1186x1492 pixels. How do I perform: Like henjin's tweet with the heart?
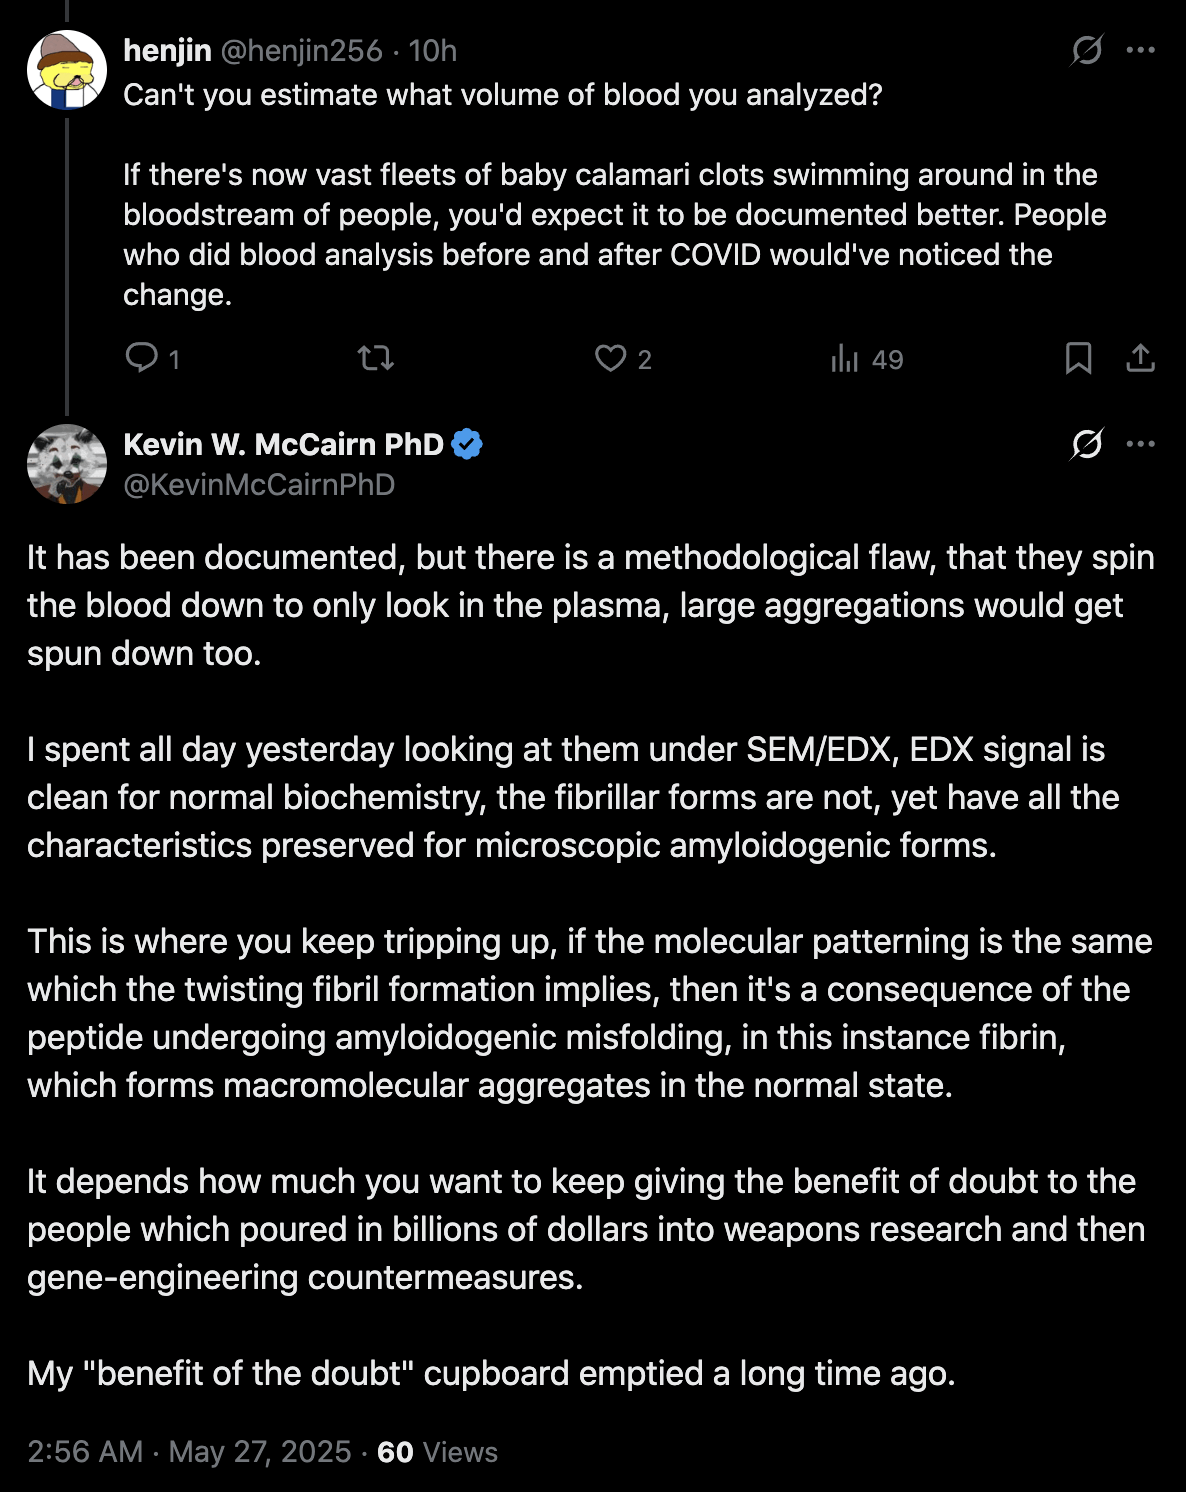tap(610, 358)
